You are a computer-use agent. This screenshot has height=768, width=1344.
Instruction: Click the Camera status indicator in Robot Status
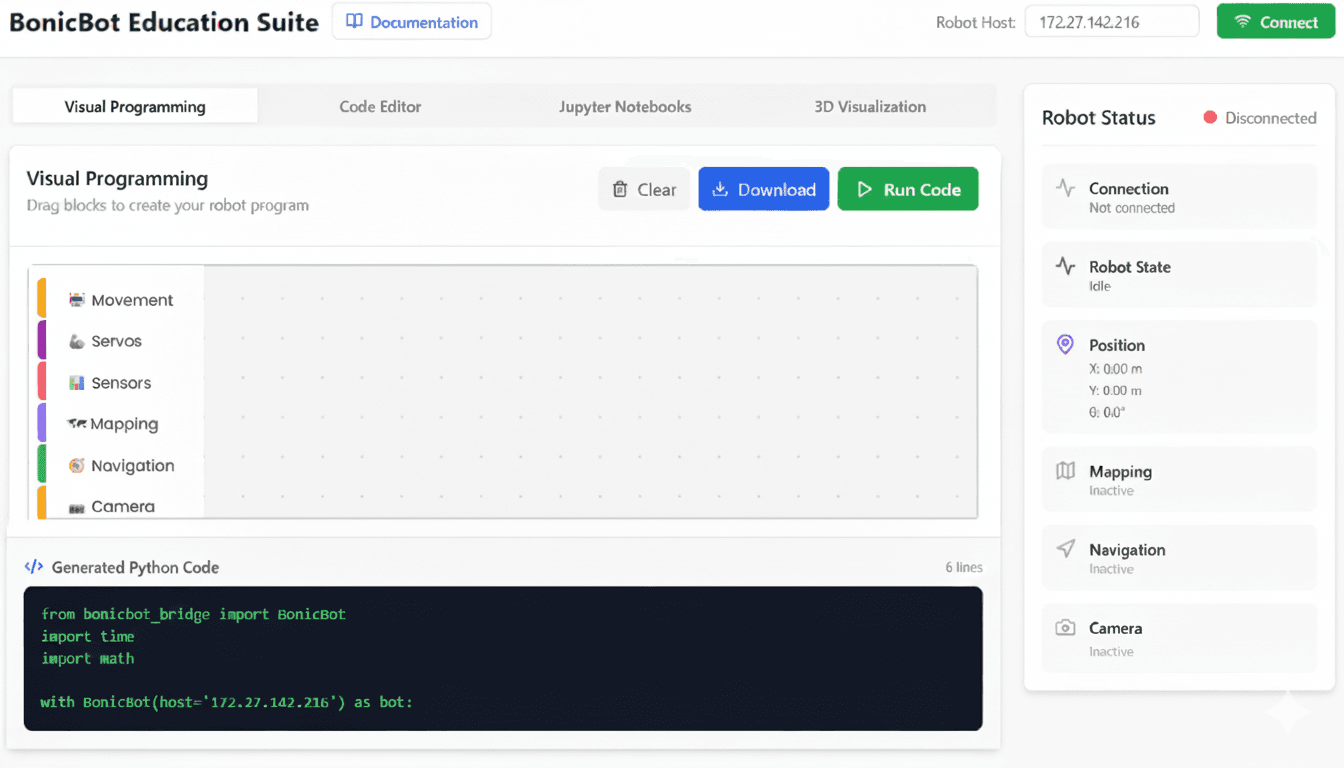1063,628
